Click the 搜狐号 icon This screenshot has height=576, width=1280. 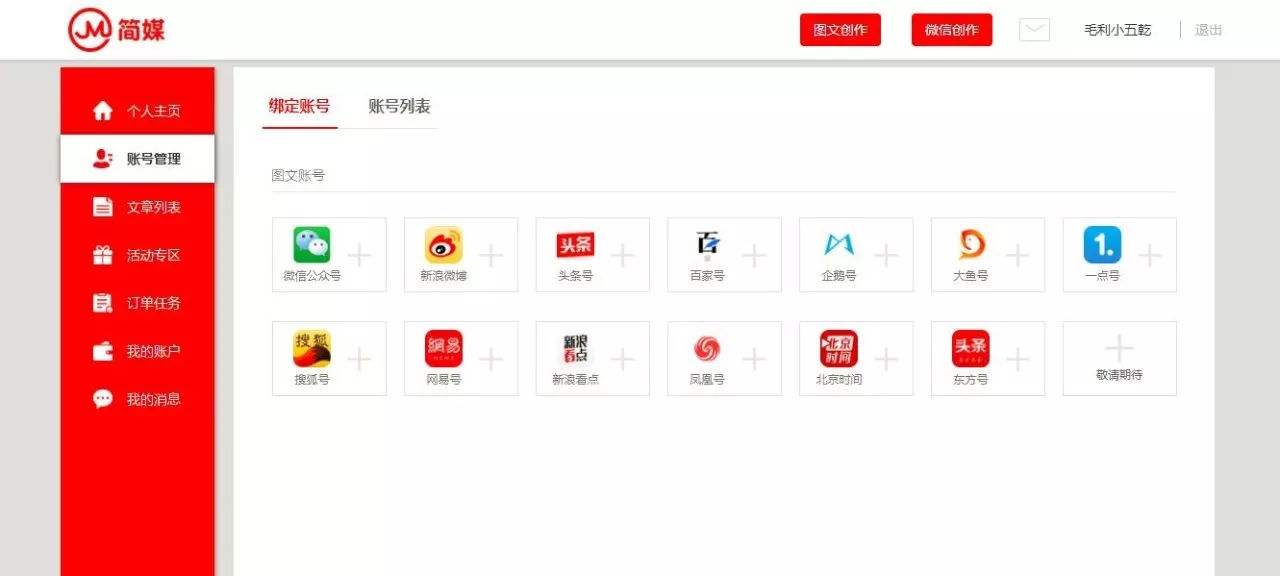point(311,349)
